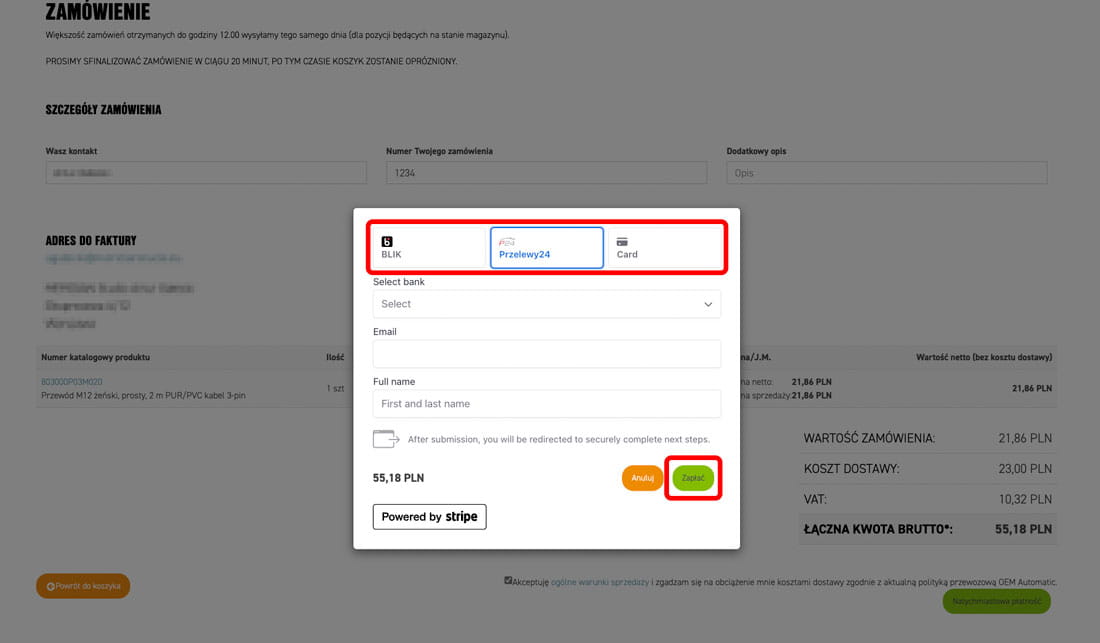
Task: Cancel payment with the Anuluj button
Action: pyautogui.click(x=642, y=478)
